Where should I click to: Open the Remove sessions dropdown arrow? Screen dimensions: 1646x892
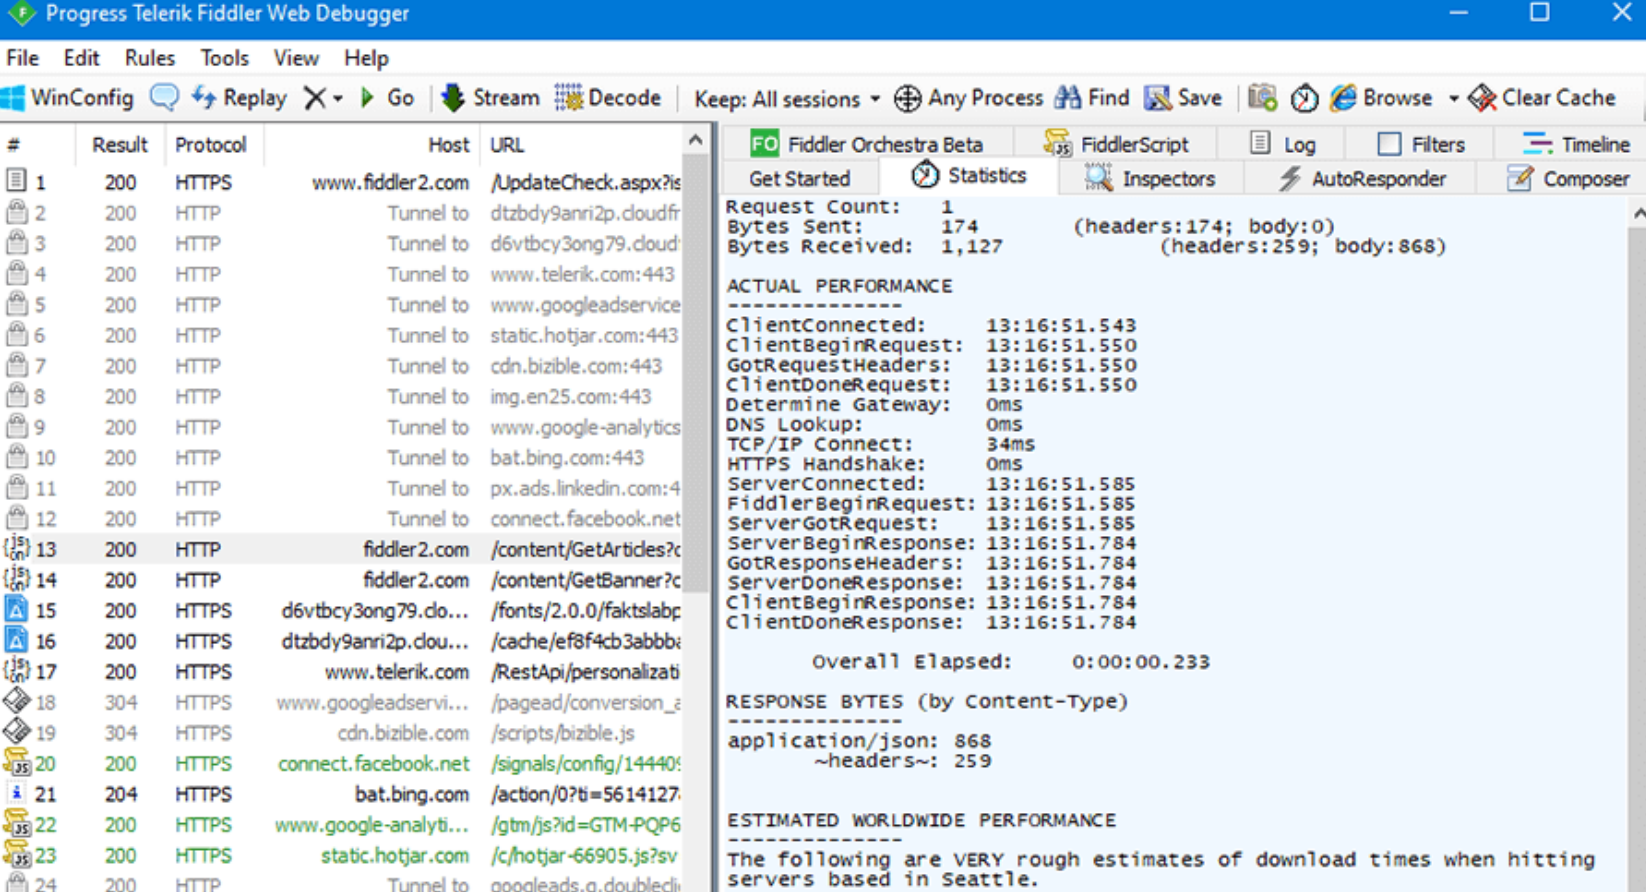pos(338,99)
